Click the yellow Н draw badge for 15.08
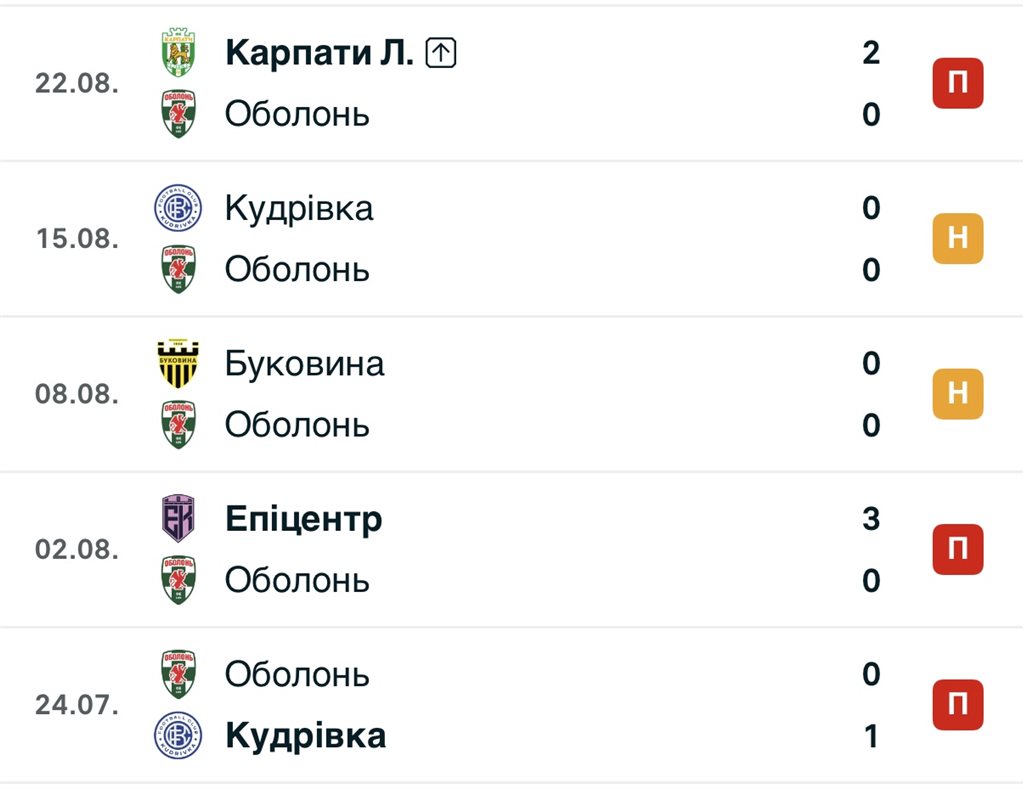This screenshot has width=1024, height=789. 957,238
